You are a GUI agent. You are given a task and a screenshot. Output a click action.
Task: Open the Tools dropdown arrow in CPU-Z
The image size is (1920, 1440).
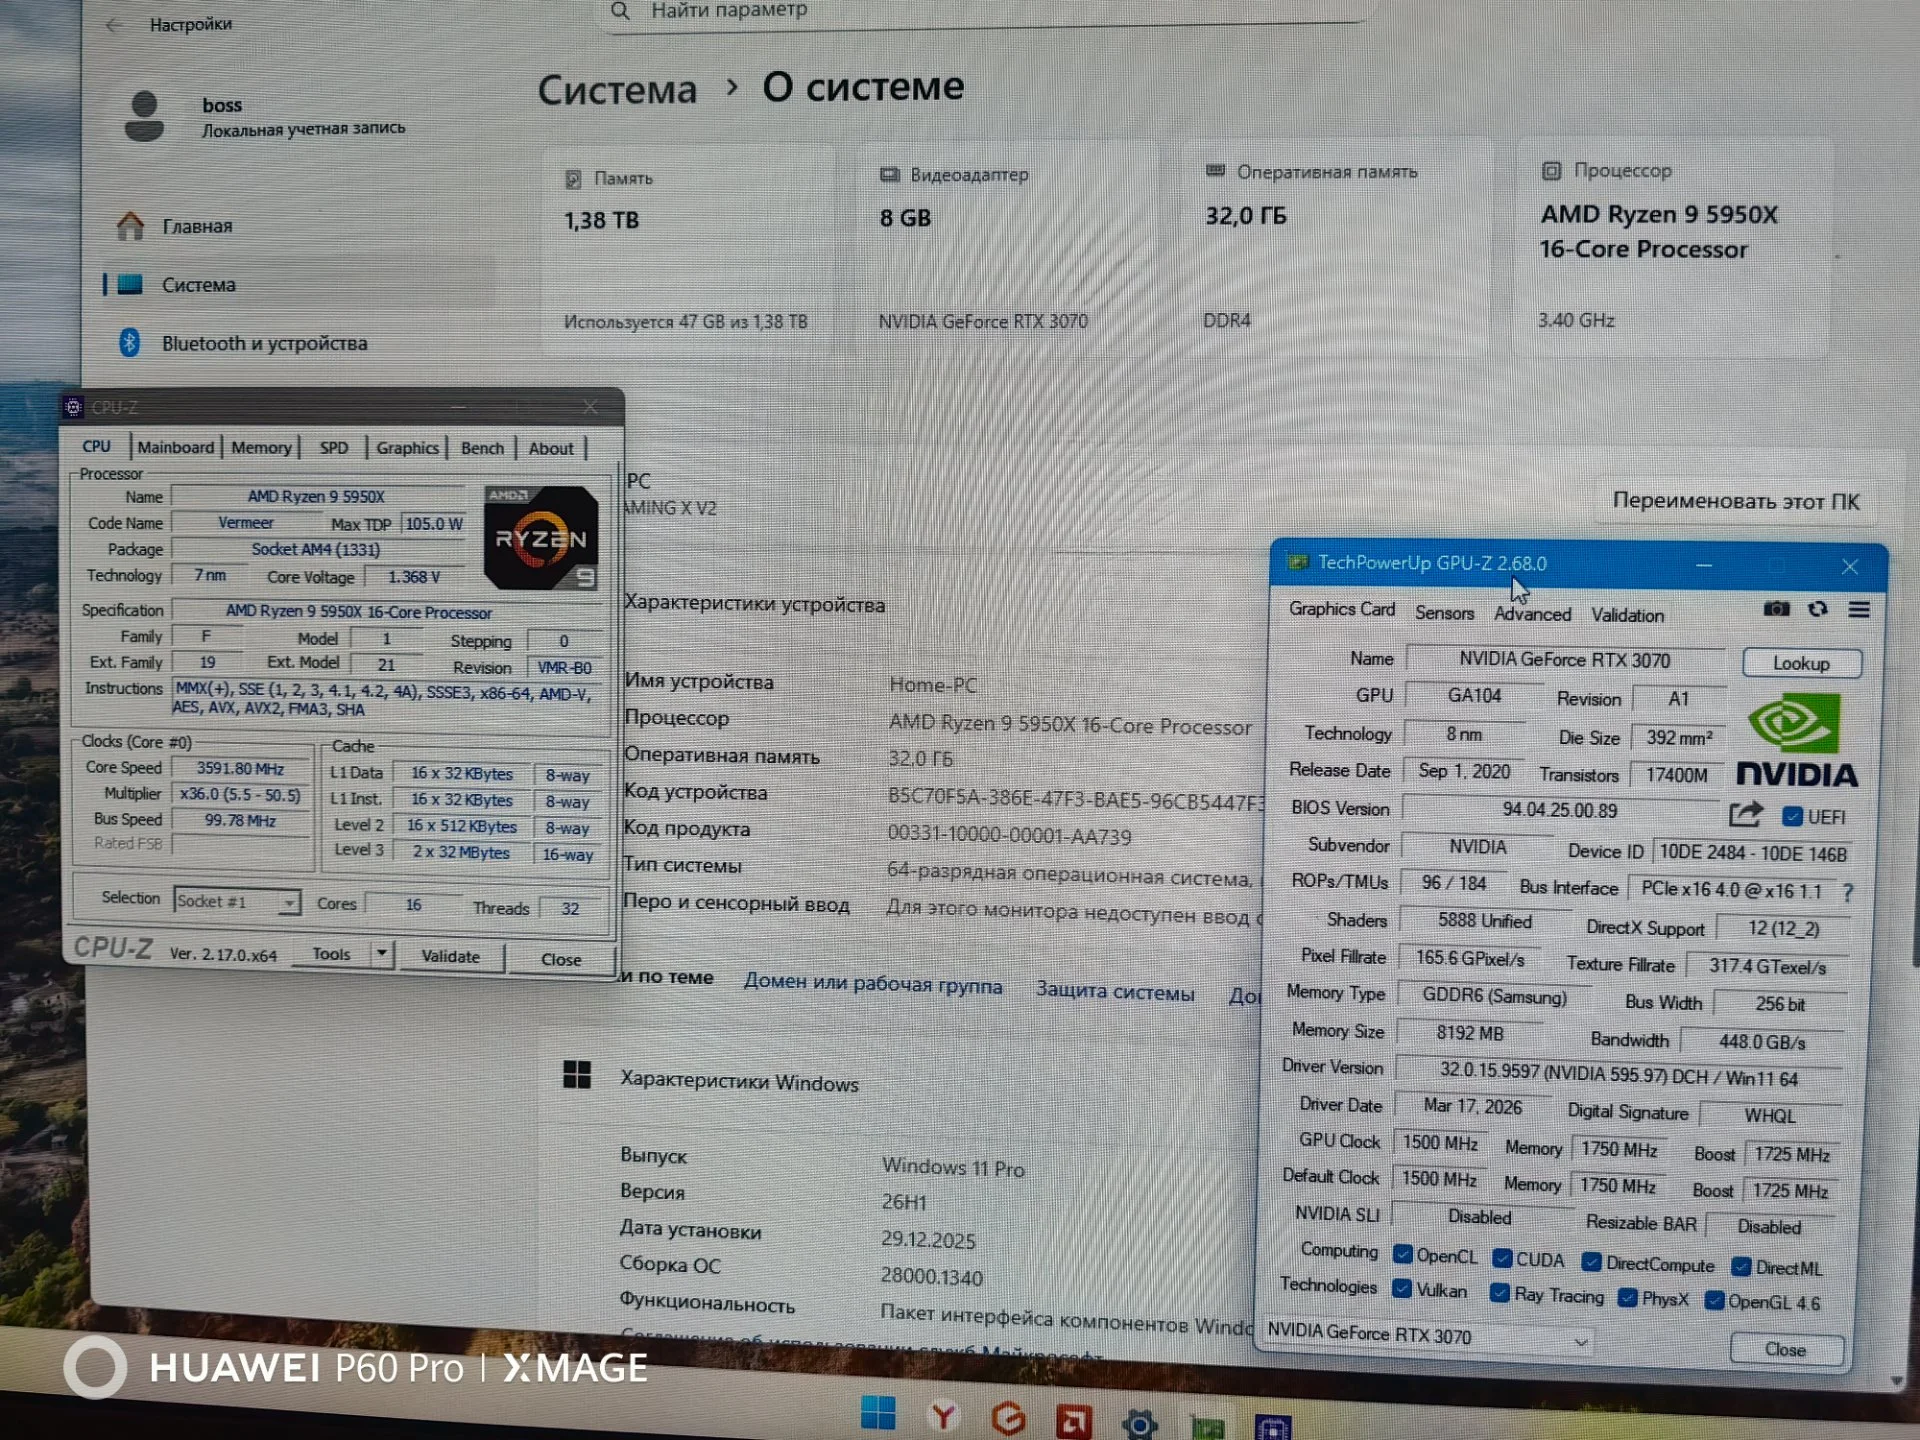382,955
